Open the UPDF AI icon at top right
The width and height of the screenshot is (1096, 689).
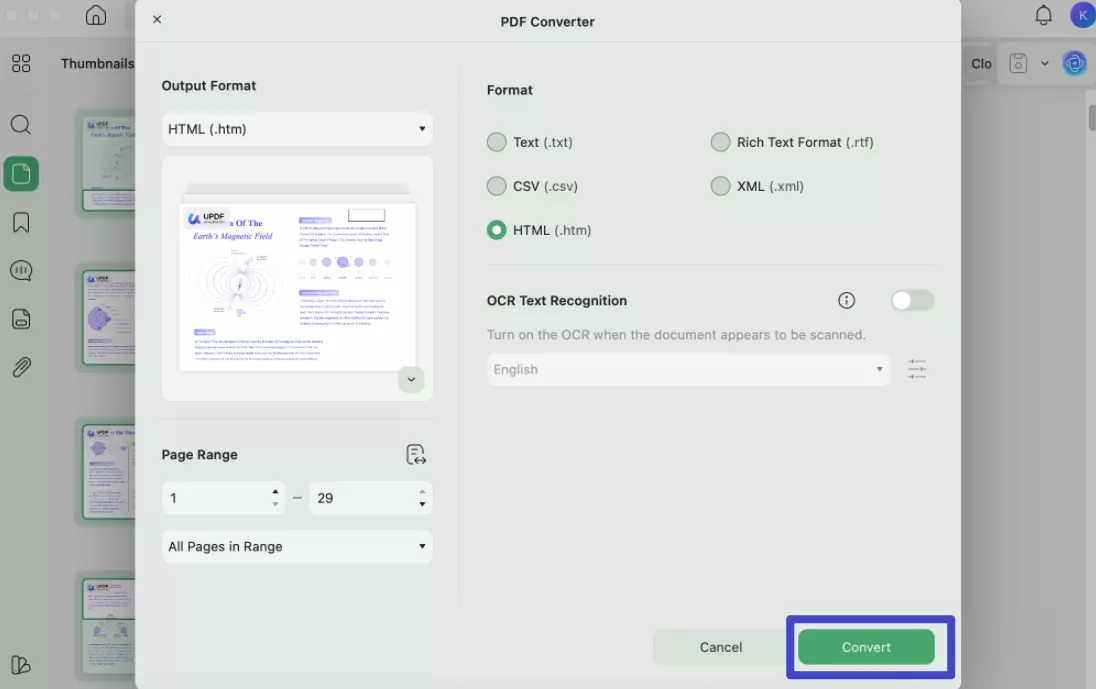pos(1075,63)
